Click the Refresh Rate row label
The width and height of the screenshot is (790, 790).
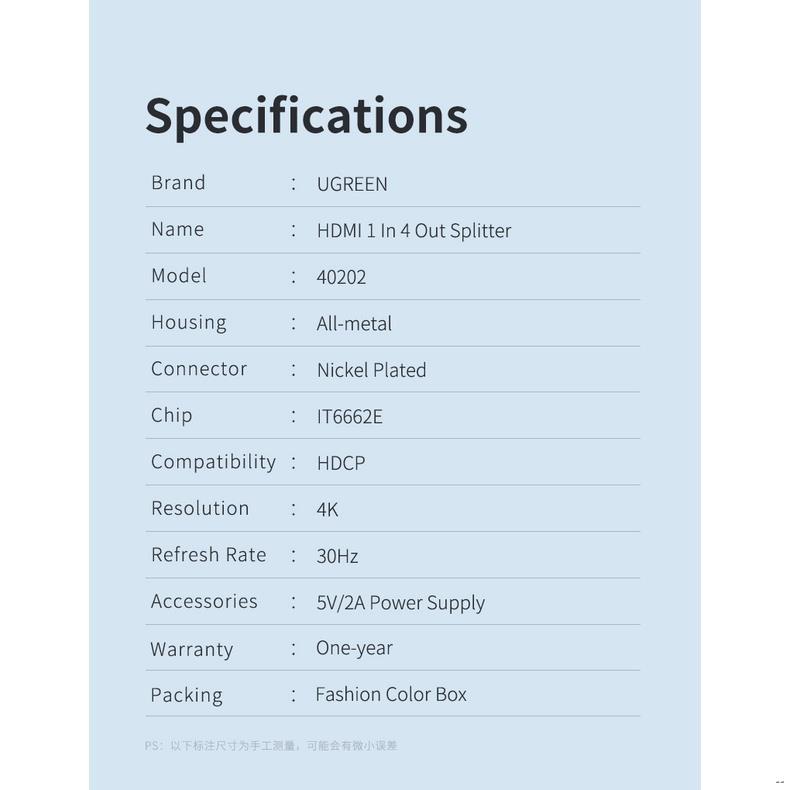[208, 555]
